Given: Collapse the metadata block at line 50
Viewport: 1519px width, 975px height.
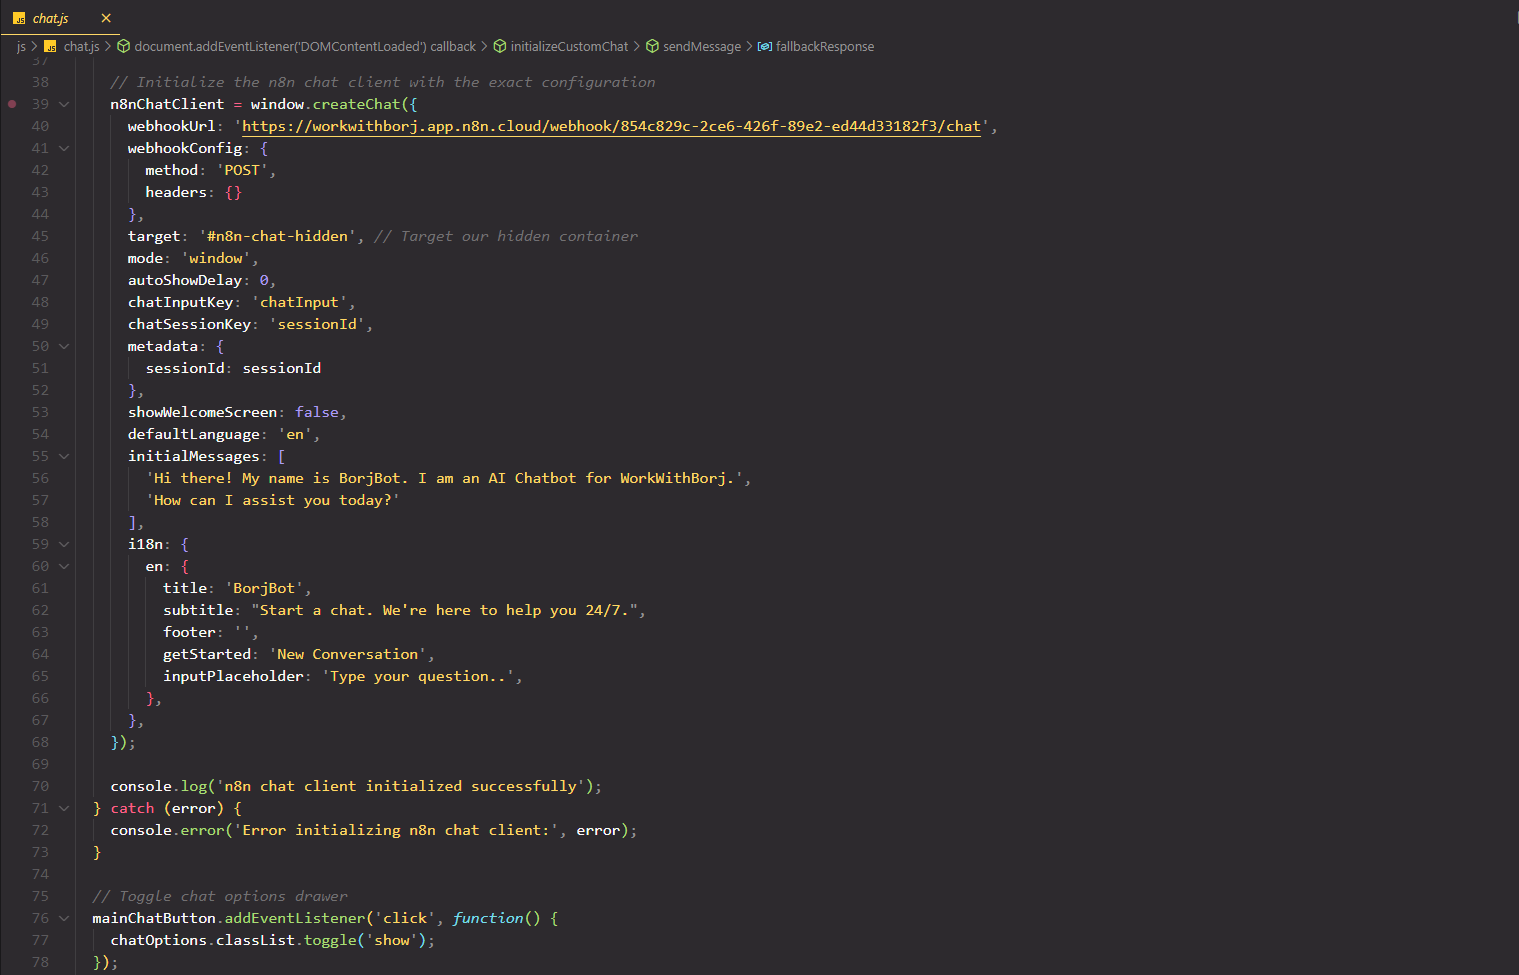Looking at the screenshot, I should pyautogui.click(x=64, y=346).
